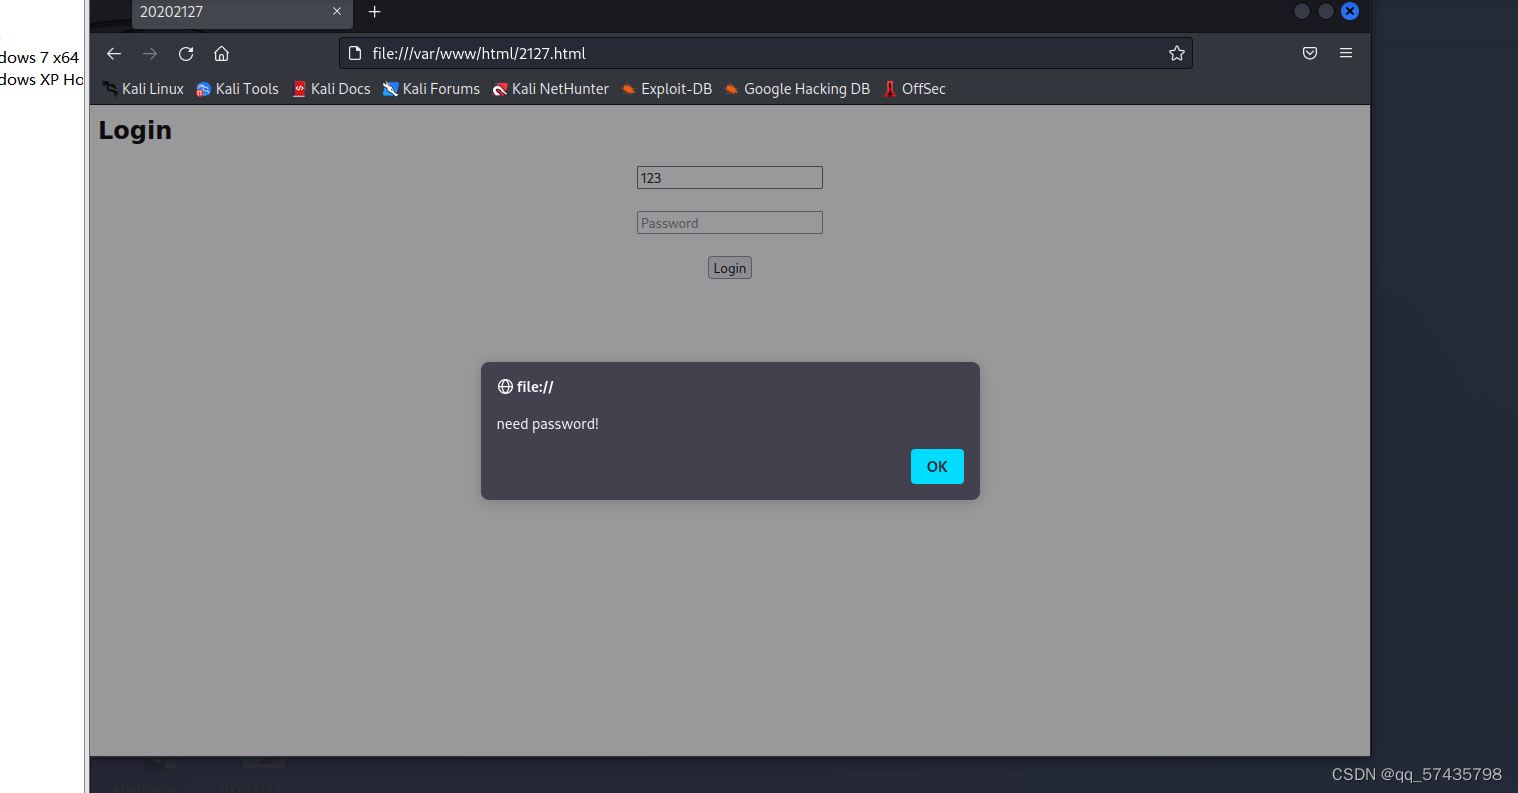Go back using the browser back arrow

click(x=114, y=54)
